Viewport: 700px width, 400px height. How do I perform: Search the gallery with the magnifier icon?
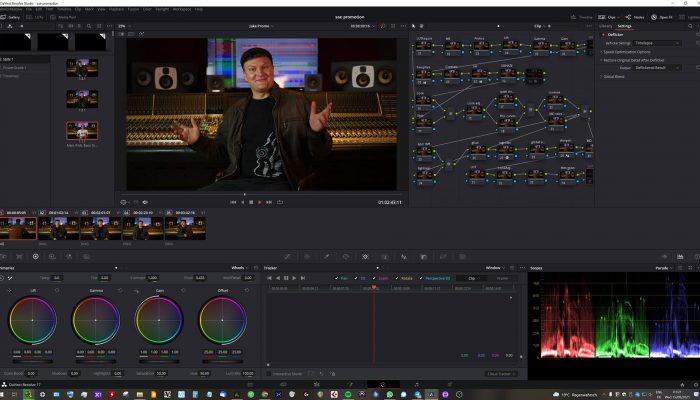(89, 26)
